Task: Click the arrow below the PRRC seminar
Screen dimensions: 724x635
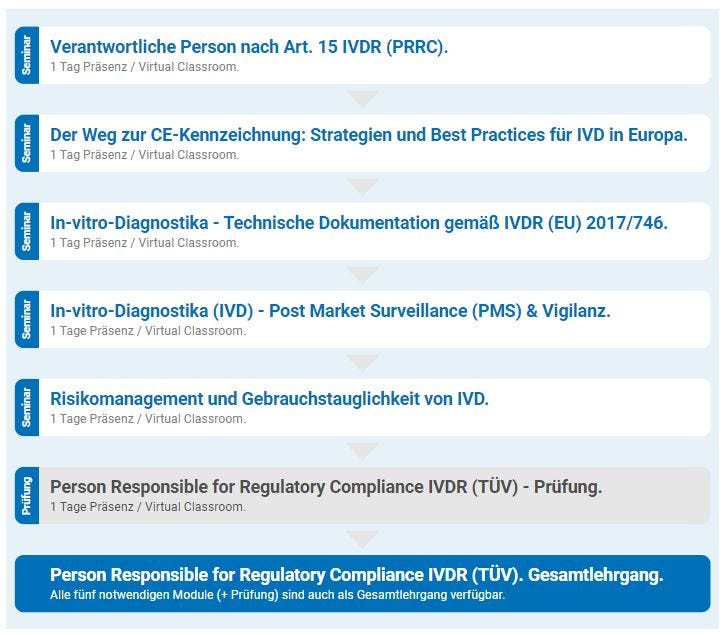Action: [x=362, y=98]
